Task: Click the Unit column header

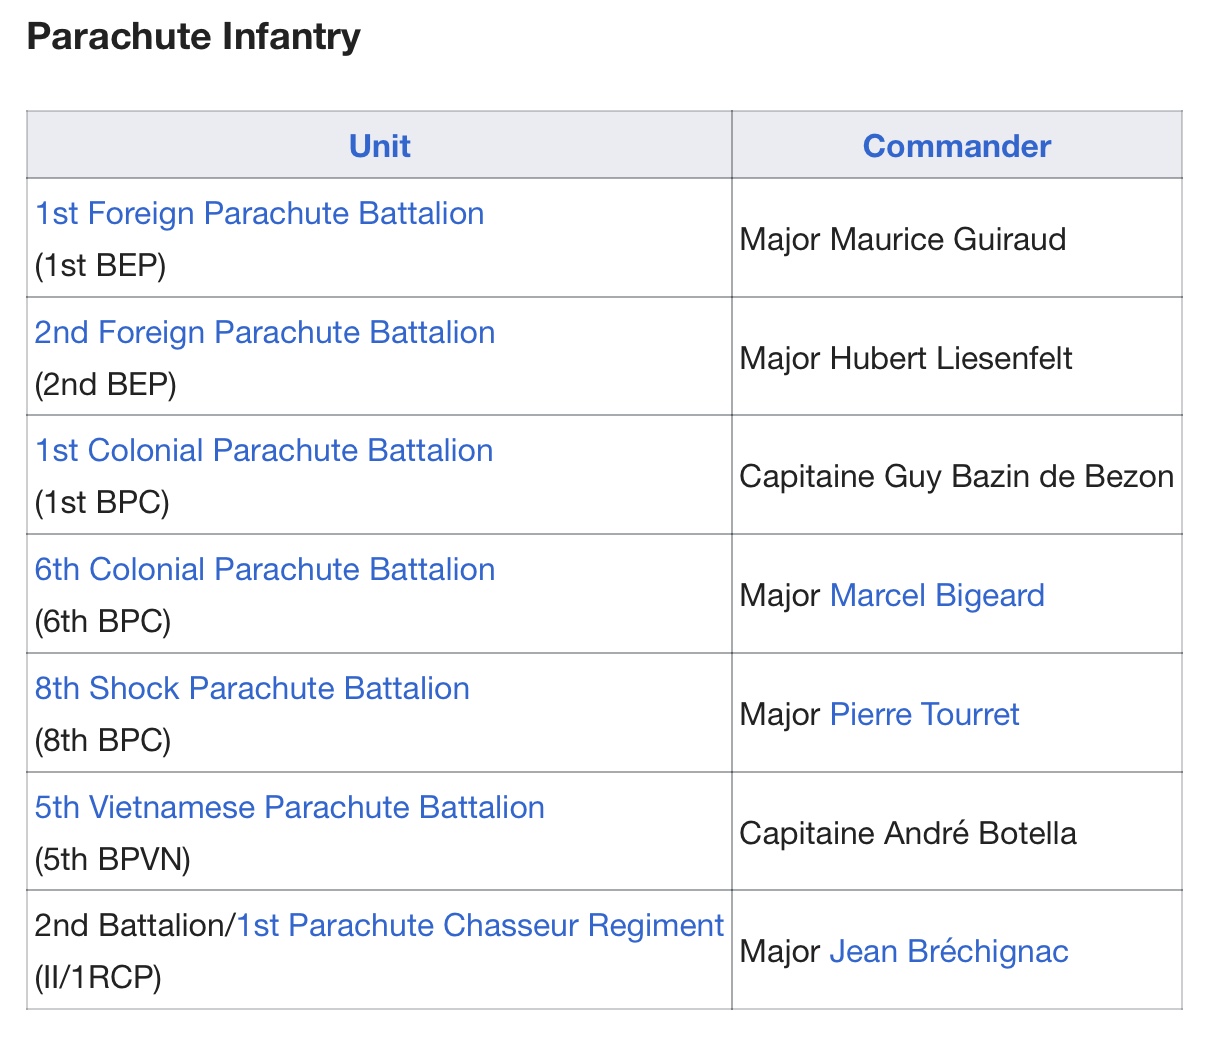Action: tap(380, 146)
